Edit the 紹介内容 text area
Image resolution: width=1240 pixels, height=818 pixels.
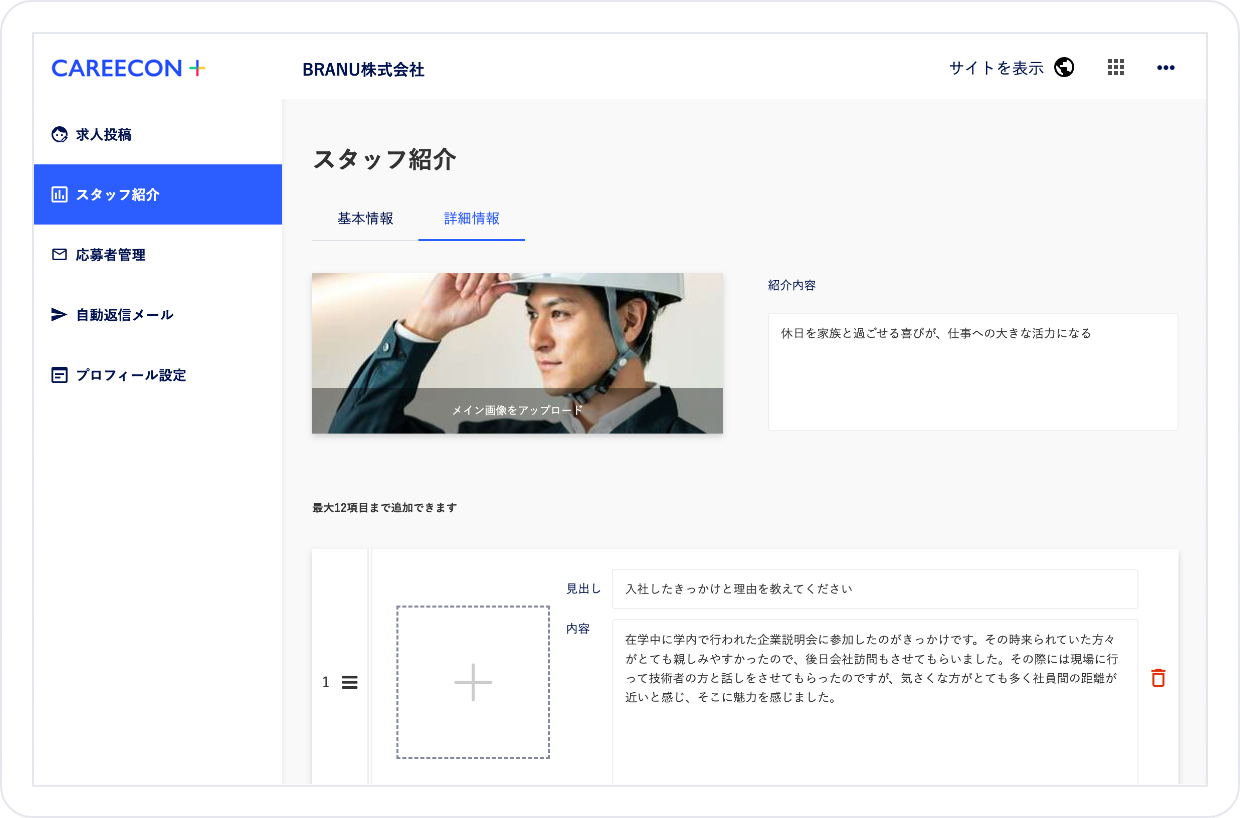click(x=972, y=370)
